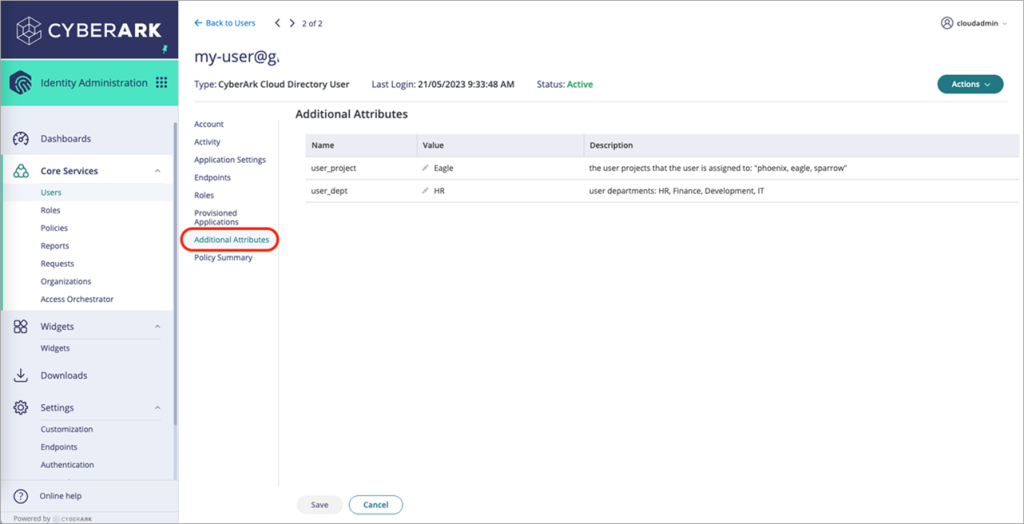Switch to the Application Settings tab
Image resolution: width=1024 pixels, height=524 pixels.
[x=230, y=159]
